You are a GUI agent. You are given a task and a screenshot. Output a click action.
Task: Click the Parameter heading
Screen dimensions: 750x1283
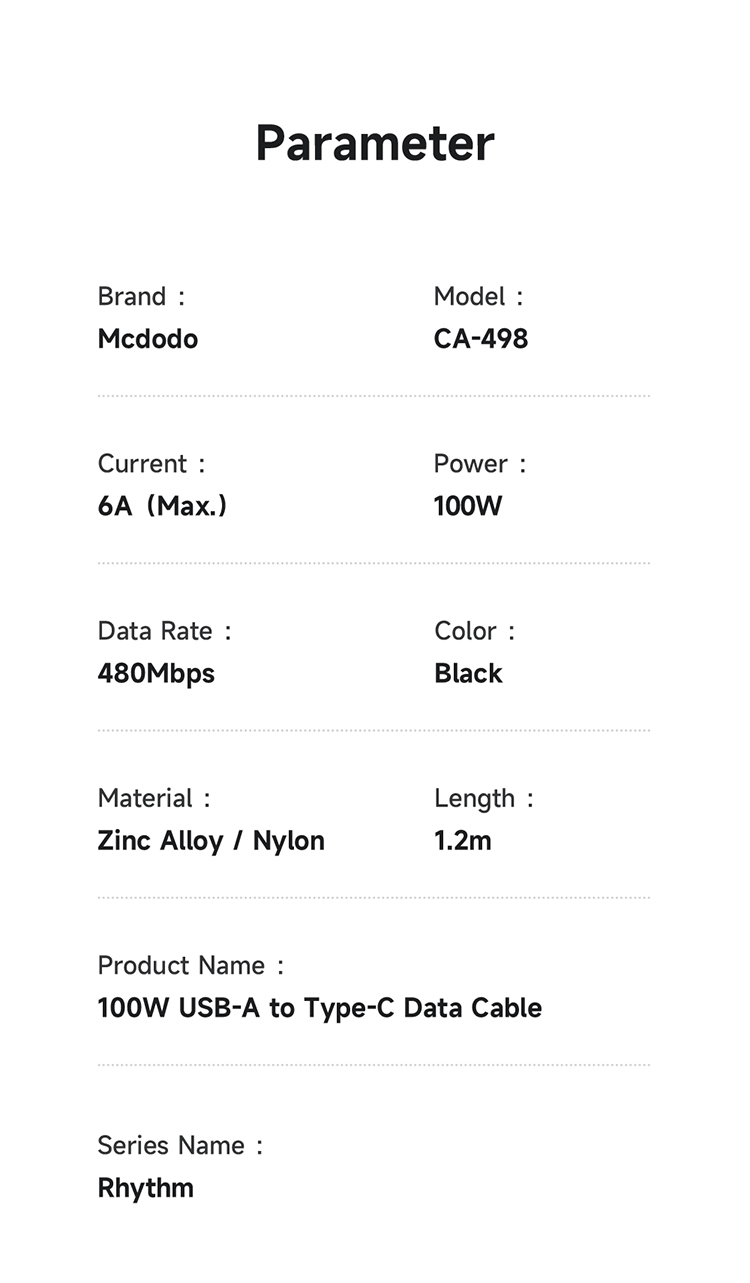[375, 143]
